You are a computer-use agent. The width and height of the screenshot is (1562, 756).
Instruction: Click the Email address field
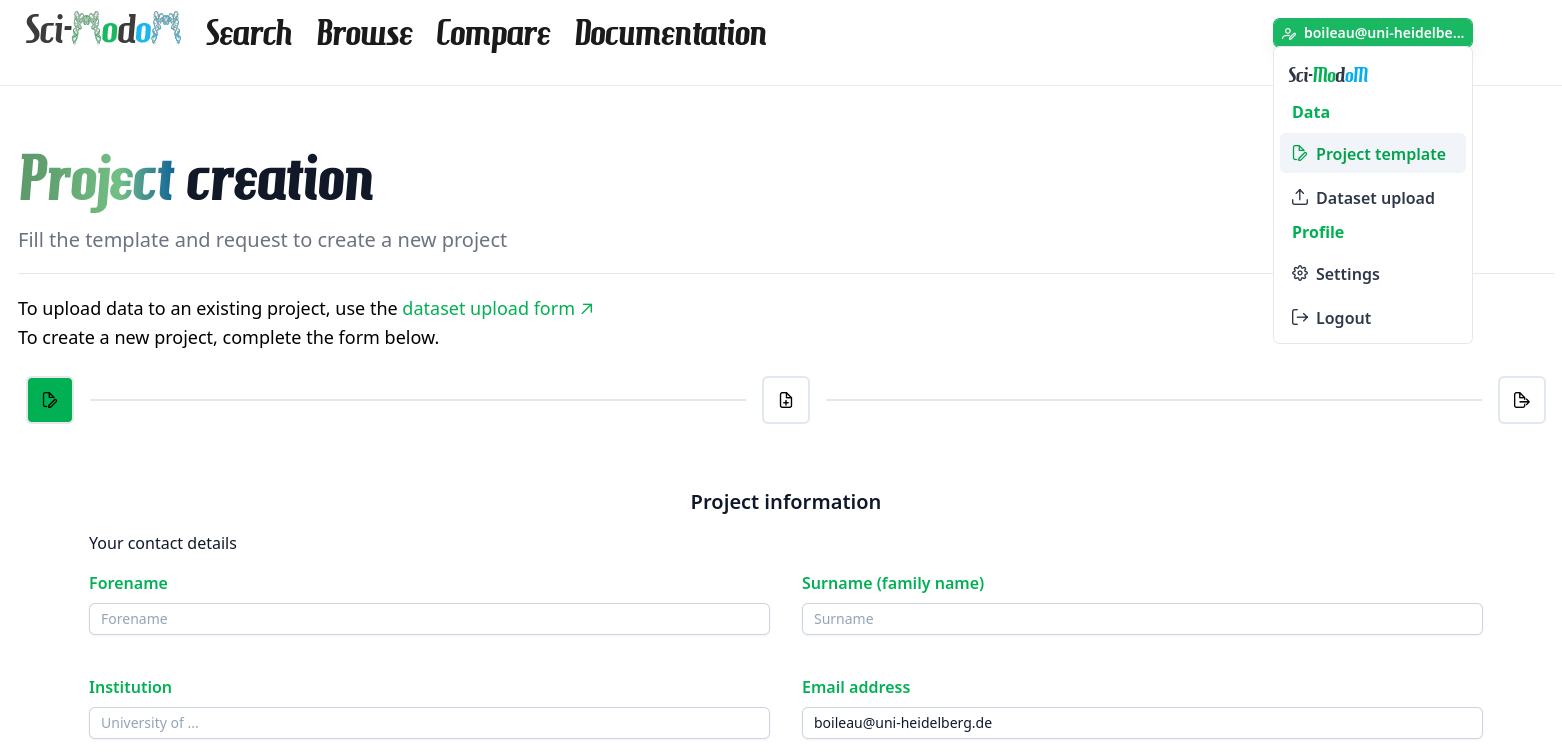tap(1142, 723)
